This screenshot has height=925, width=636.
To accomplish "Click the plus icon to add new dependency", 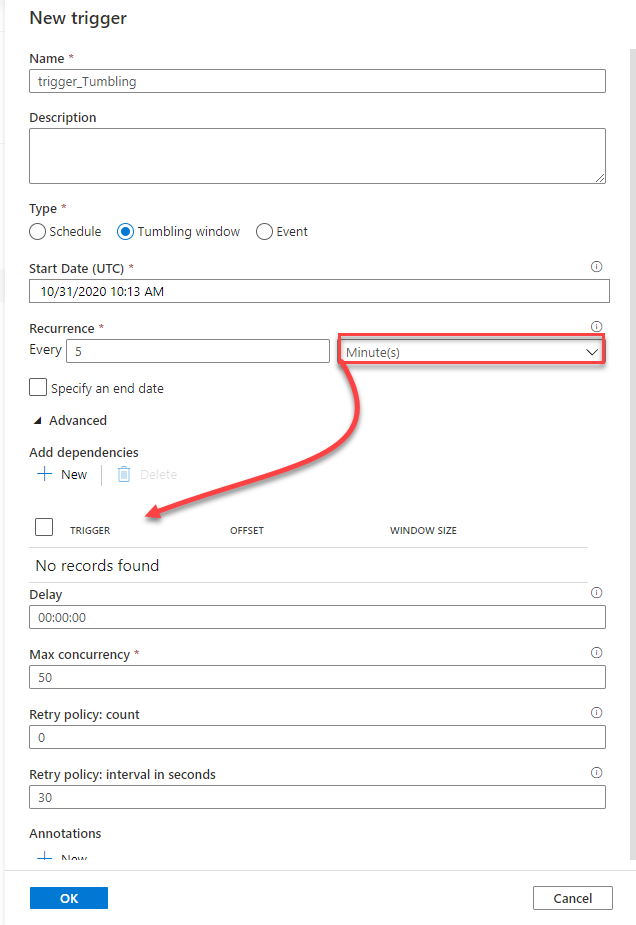I will (44, 474).
